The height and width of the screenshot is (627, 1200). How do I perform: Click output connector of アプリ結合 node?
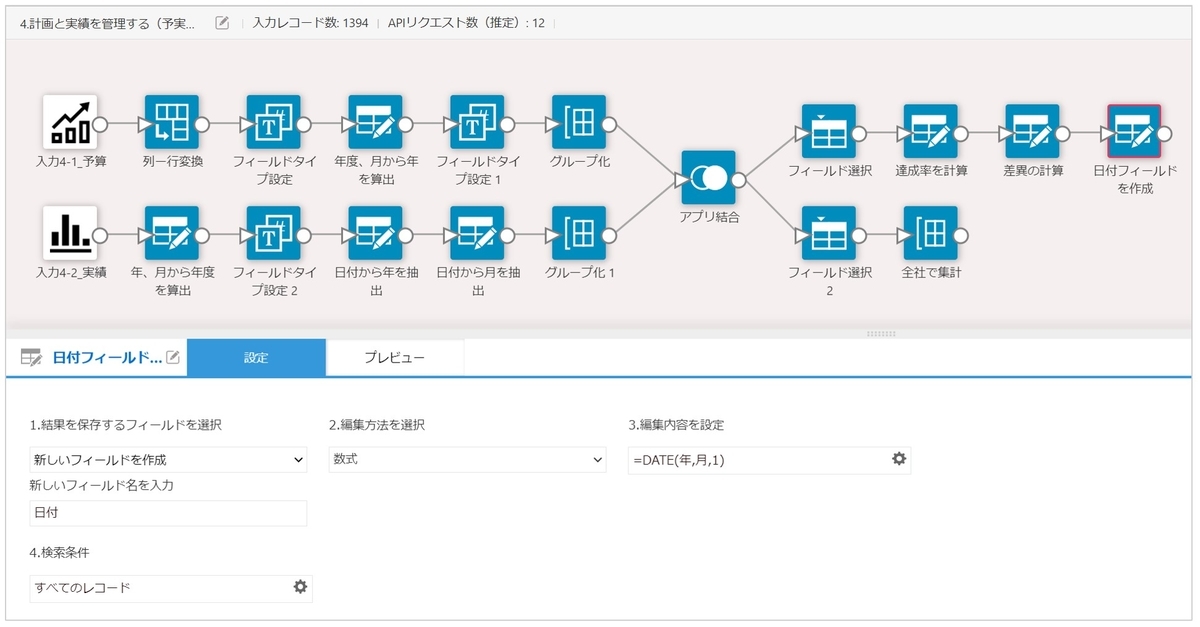click(x=741, y=180)
